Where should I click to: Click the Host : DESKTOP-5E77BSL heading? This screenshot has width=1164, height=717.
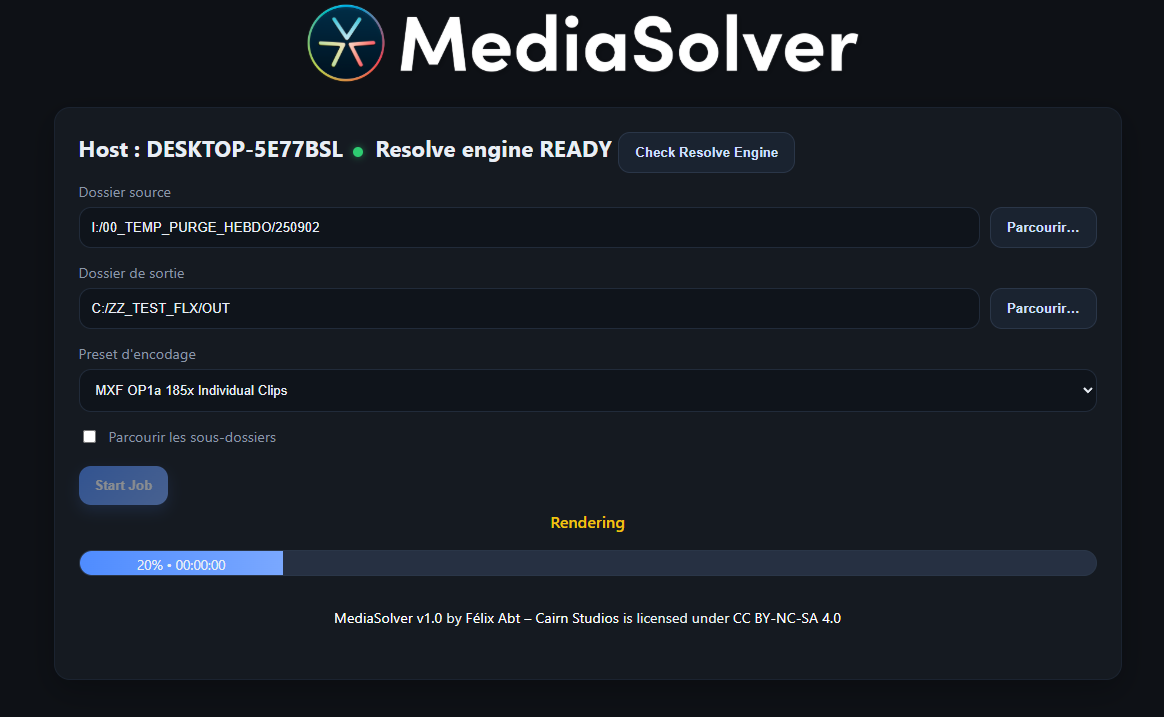(x=211, y=150)
